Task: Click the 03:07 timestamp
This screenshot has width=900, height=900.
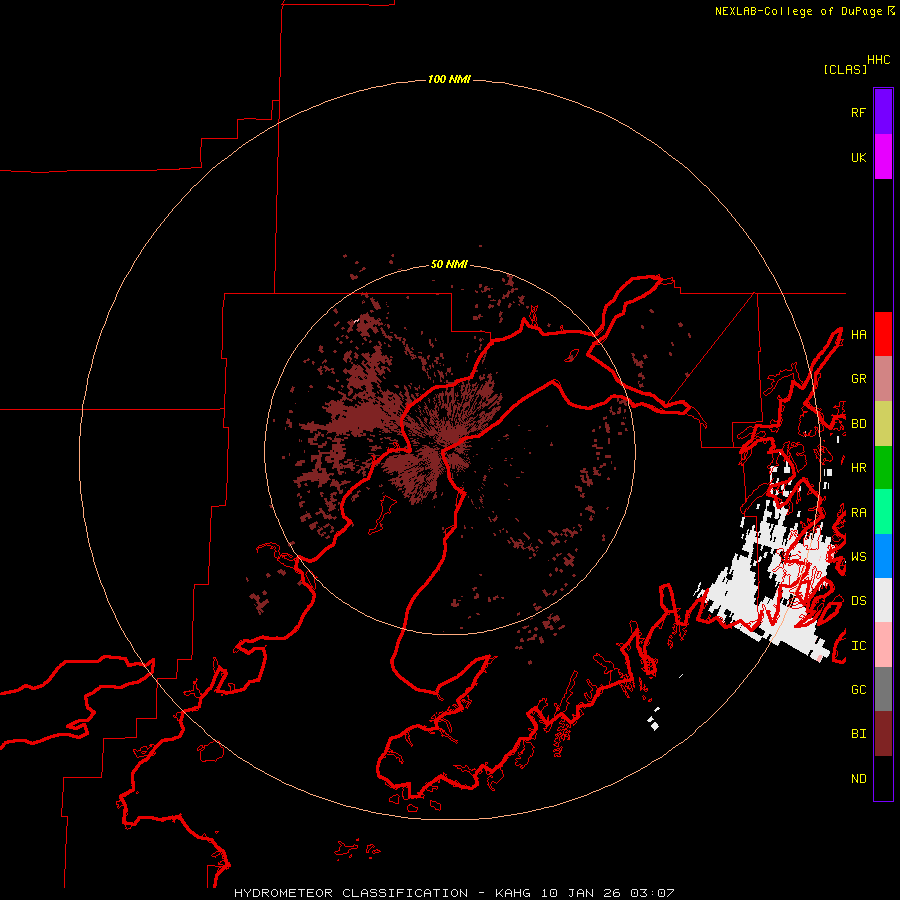Action: [651, 893]
